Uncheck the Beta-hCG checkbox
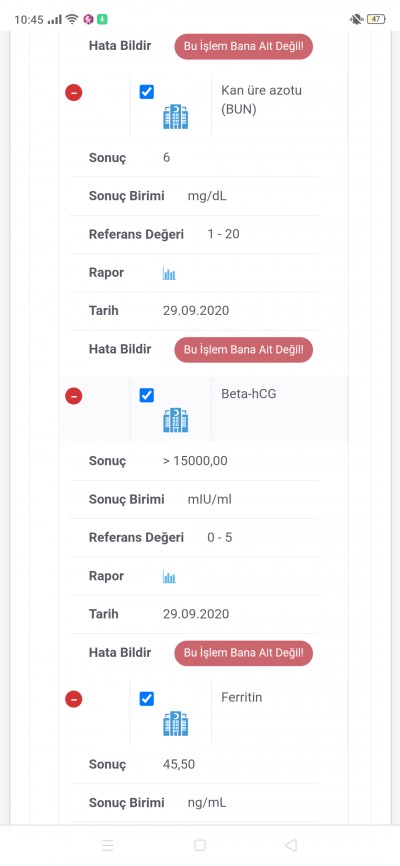The height and width of the screenshot is (866, 400). point(146,395)
